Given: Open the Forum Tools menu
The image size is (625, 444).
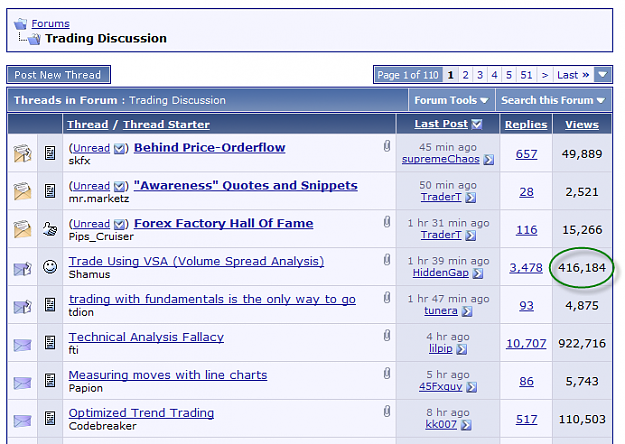Looking at the screenshot, I should click(451, 100).
